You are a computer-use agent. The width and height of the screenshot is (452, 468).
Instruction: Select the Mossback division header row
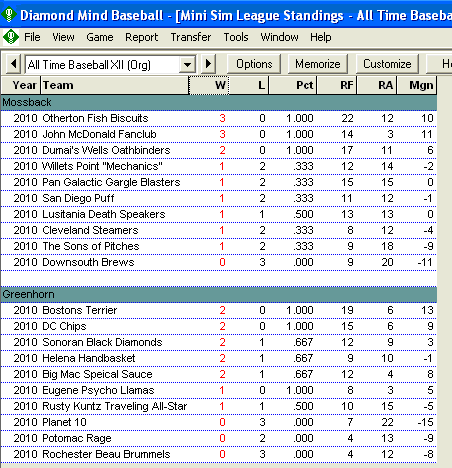219,103
